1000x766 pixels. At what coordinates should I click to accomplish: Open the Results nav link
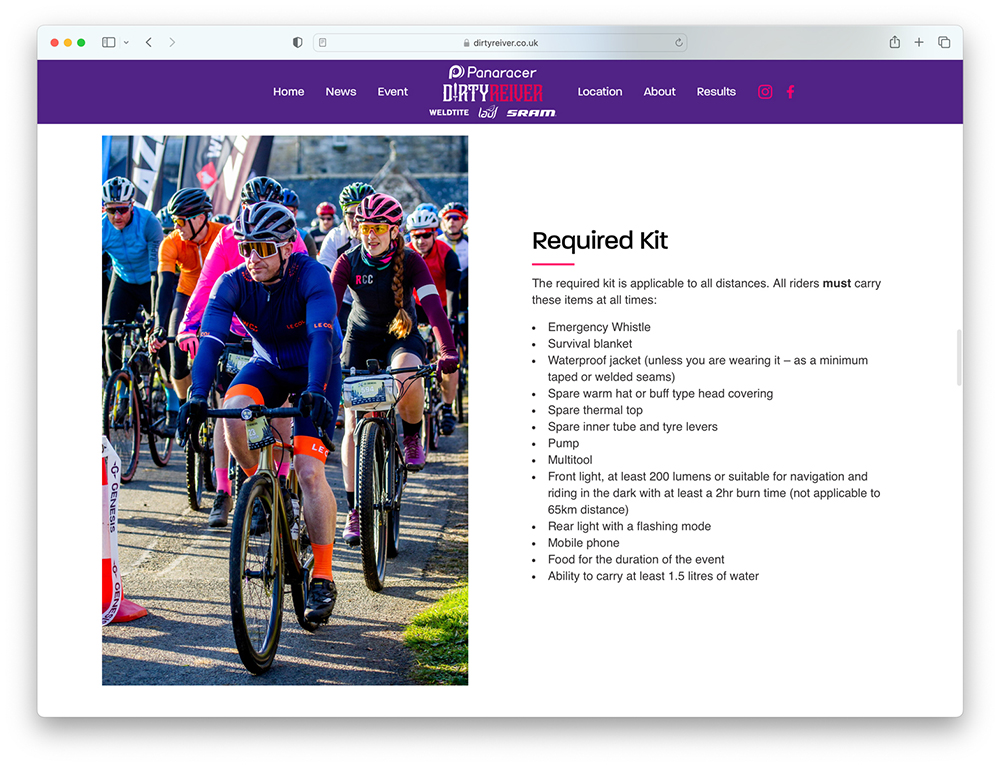[716, 92]
